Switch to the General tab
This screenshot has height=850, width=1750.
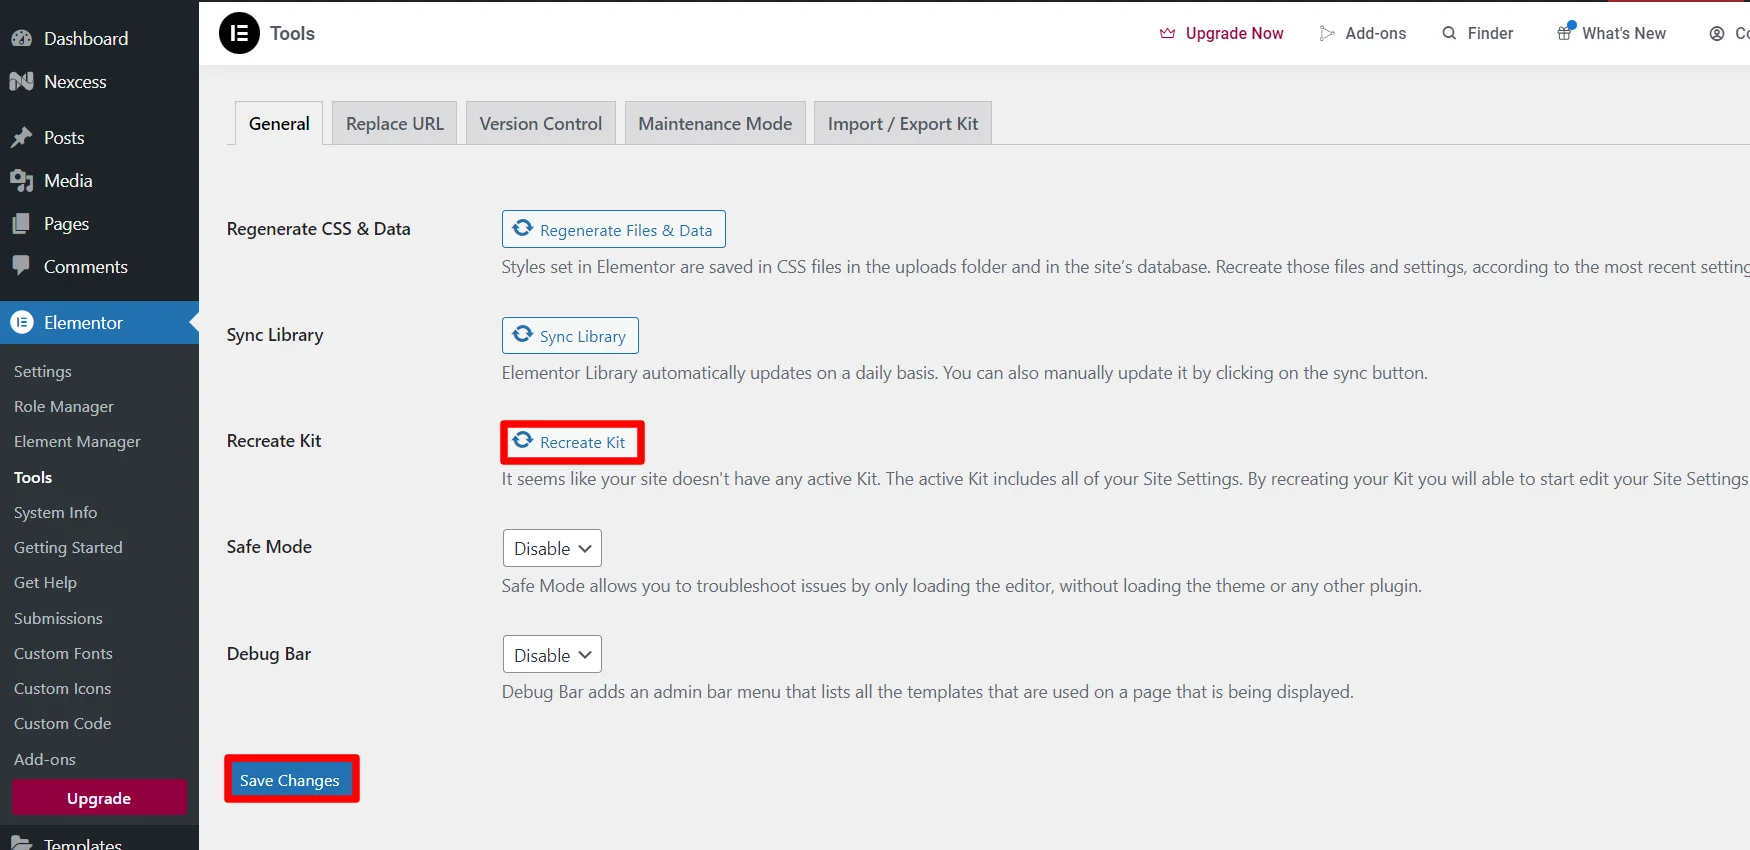279,123
